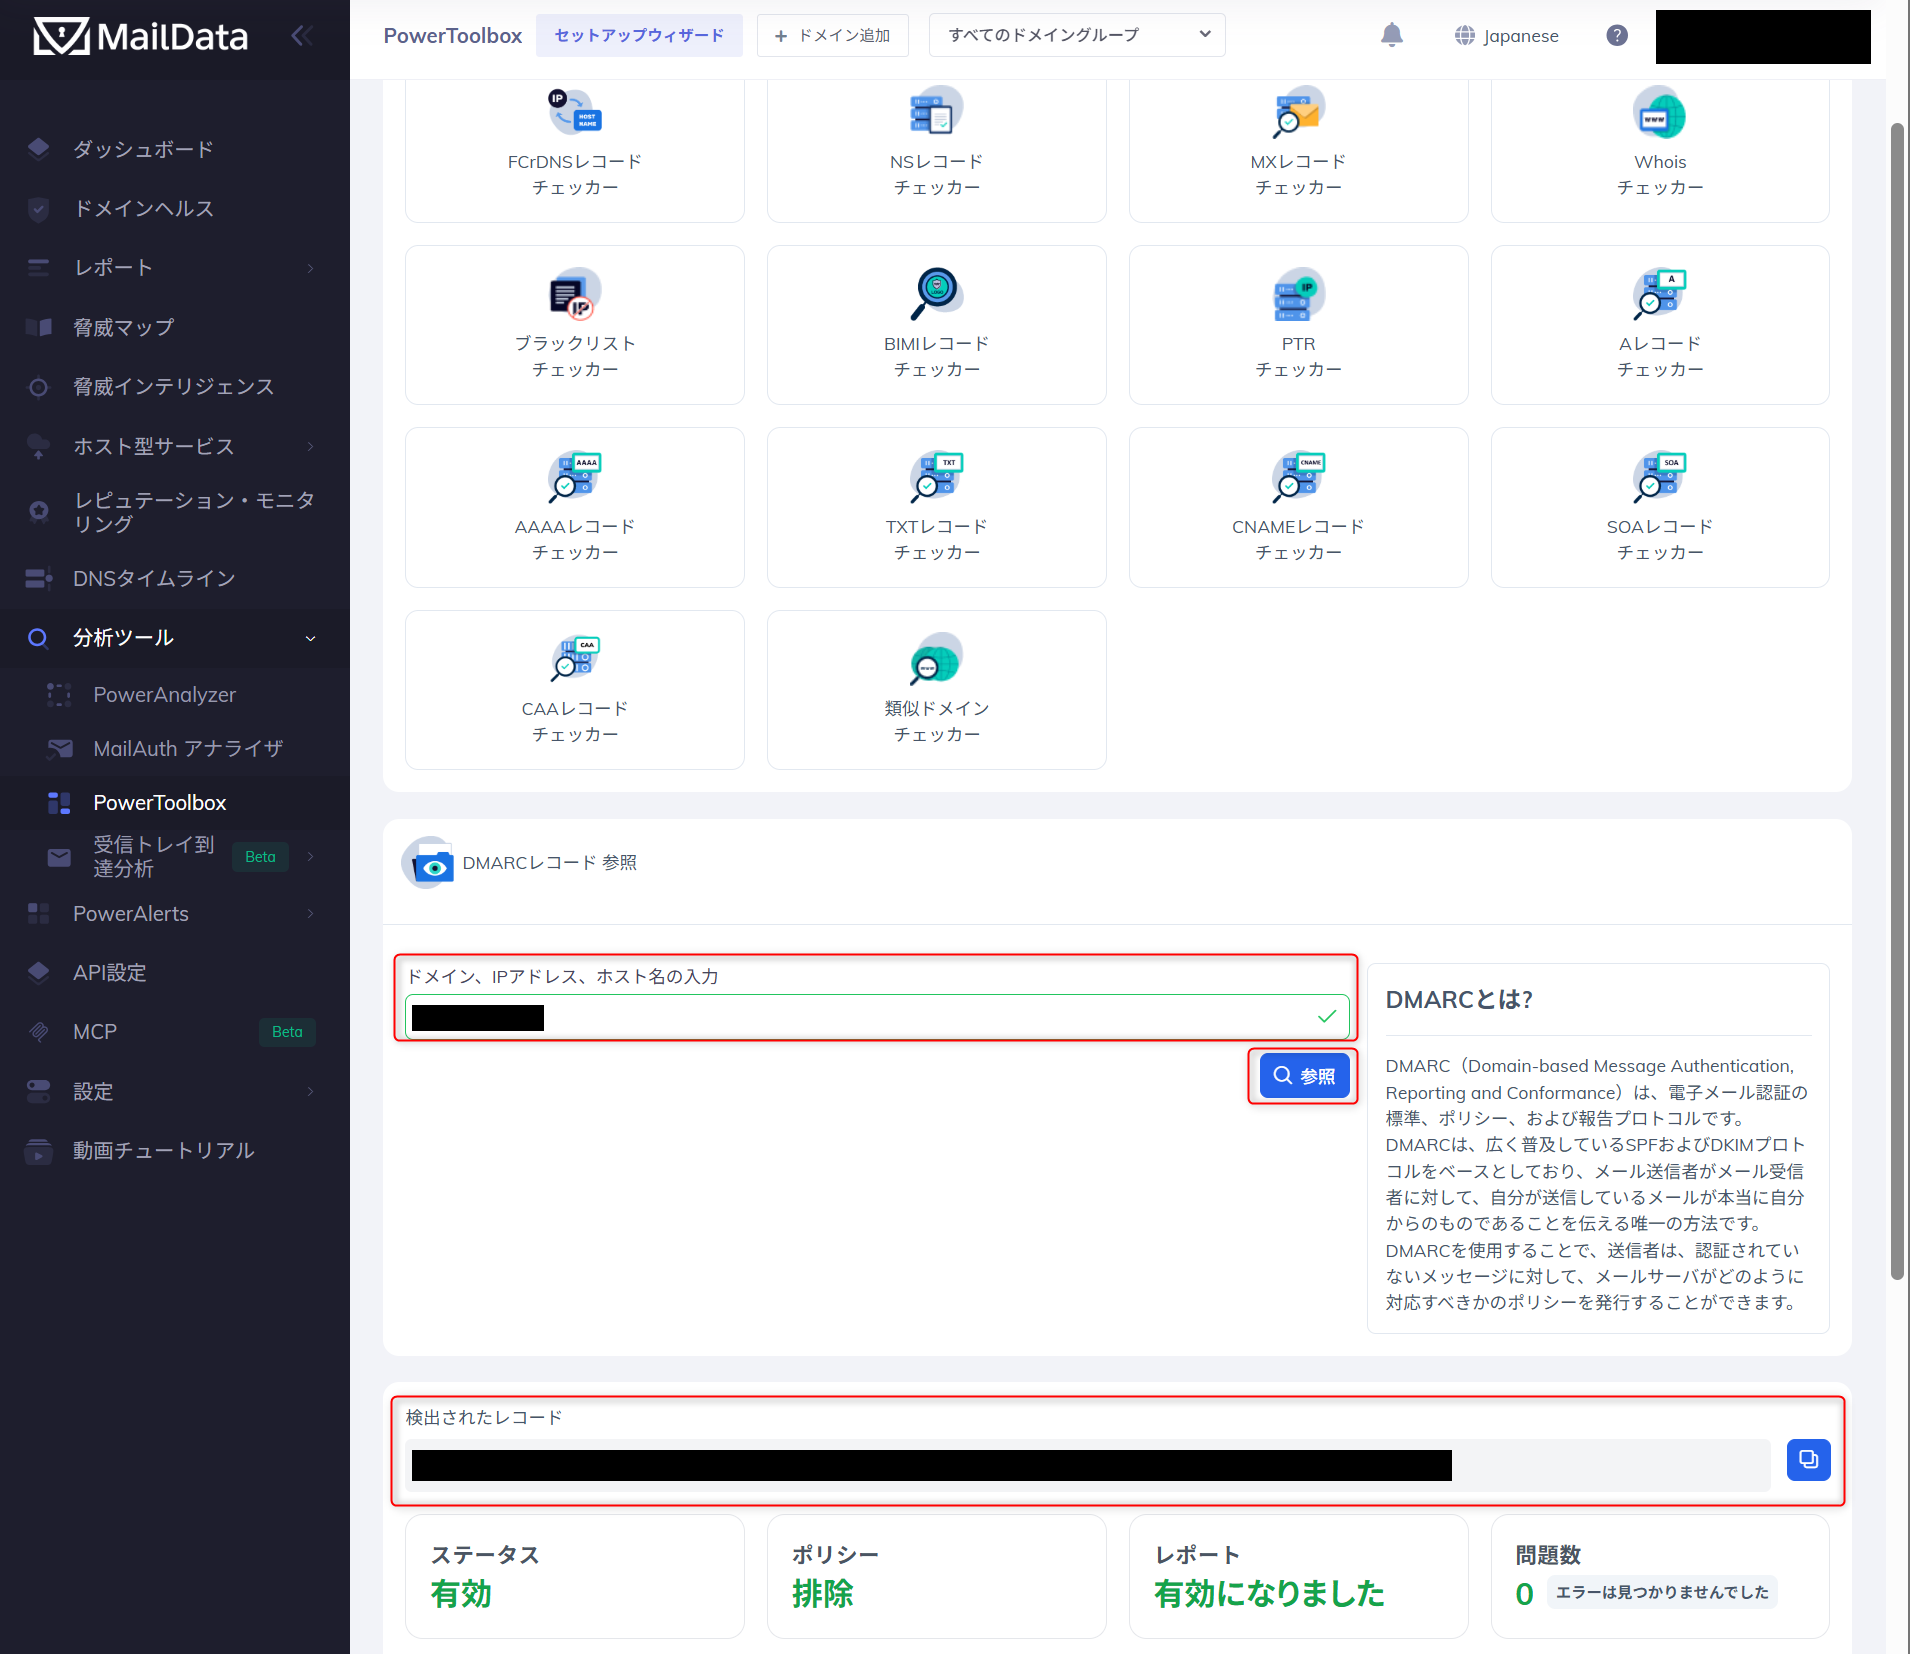The image size is (1910, 1654).
Task: Expand the PowerAlerts submenu chevron
Action: click(311, 914)
